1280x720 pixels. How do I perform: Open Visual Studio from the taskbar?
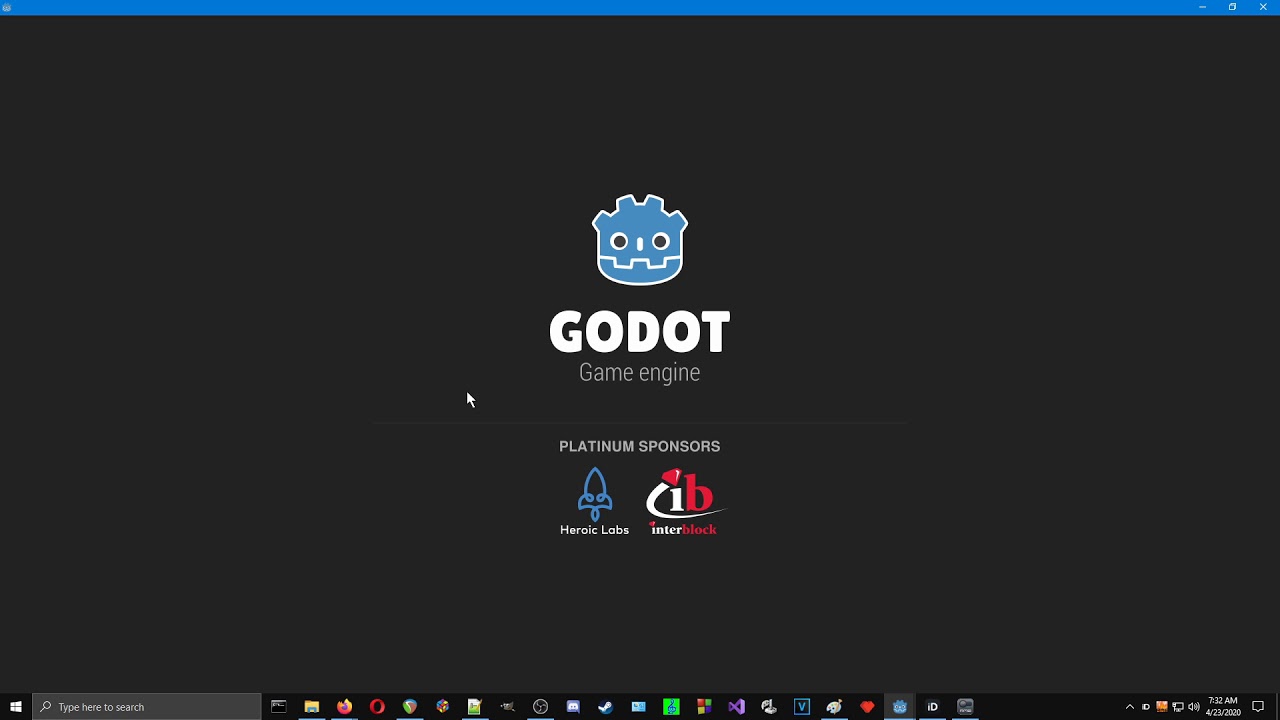737,707
